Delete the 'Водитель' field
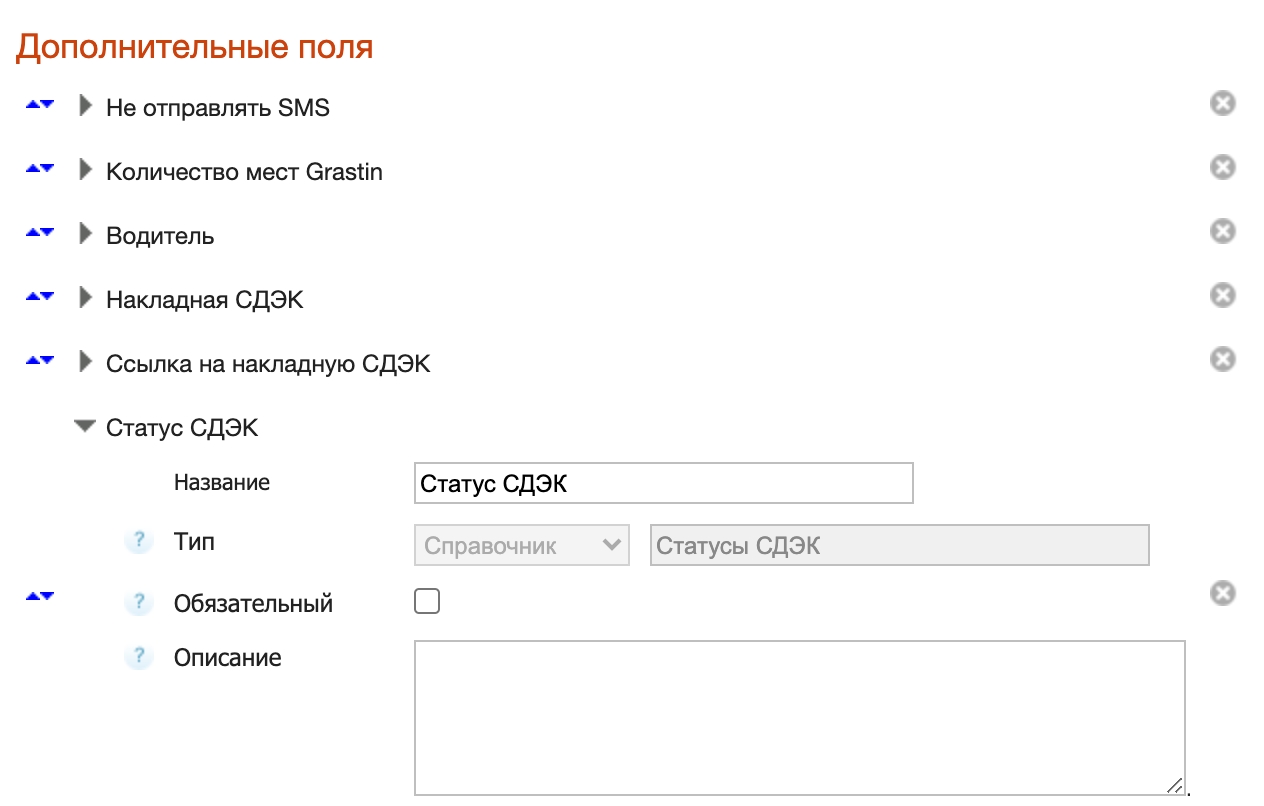Screen dimensions: 1264x806 (x=1222, y=232)
